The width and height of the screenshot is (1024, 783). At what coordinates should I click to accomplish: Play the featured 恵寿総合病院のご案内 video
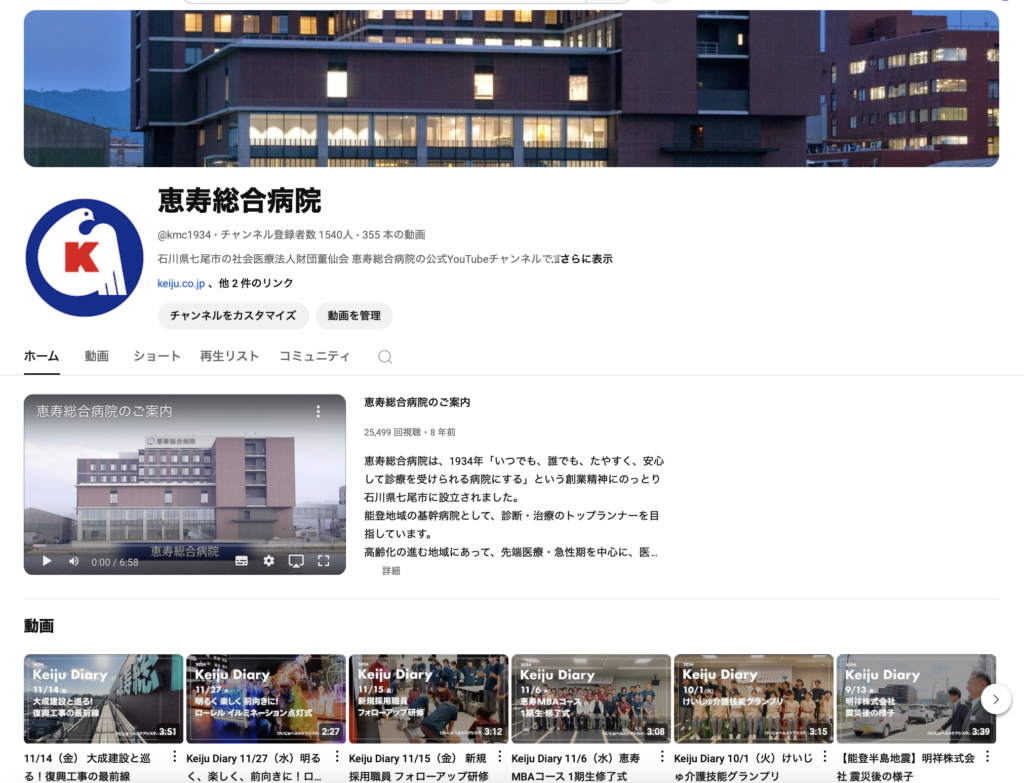[x=46, y=561]
